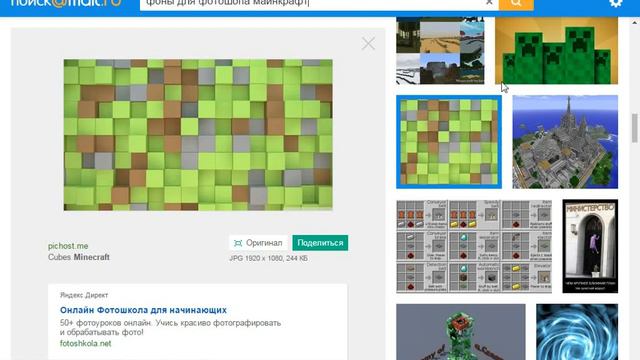
Task: Click the large Minecraft cubes preview image
Action: pos(198,135)
